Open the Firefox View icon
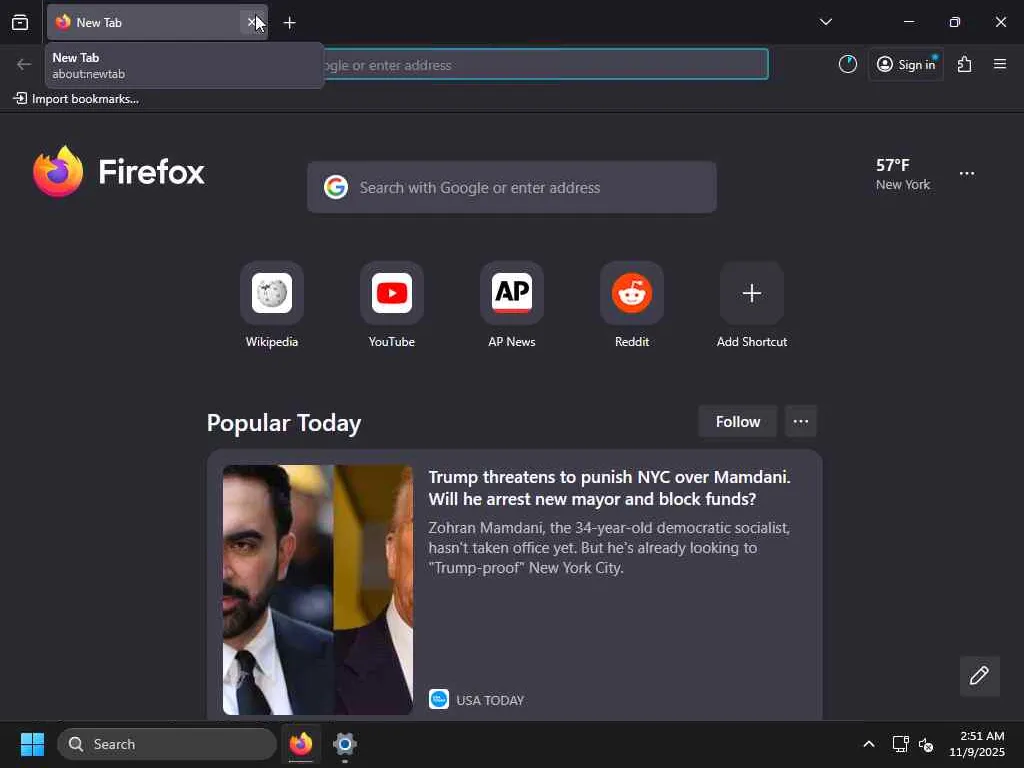1024x768 pixels. [x=20, y=23]
